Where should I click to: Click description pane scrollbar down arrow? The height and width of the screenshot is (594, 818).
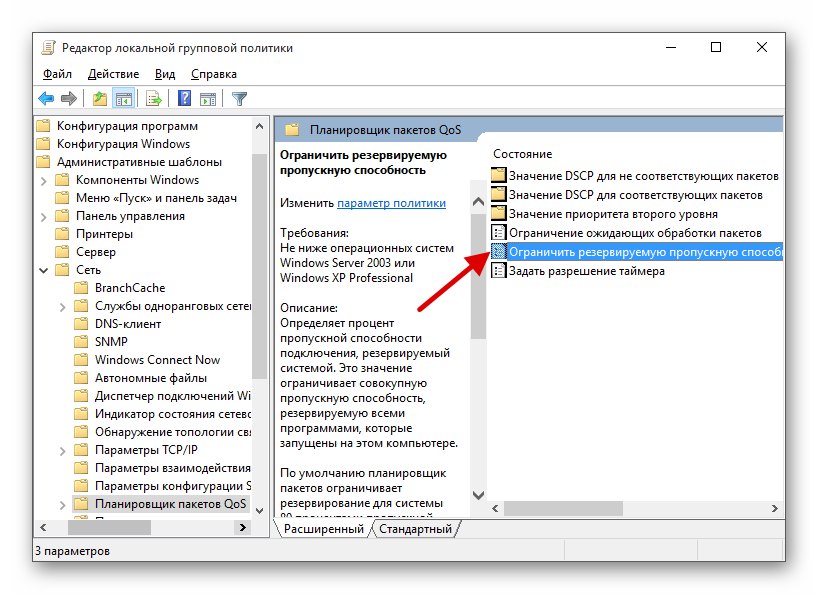click(x=478, y=495)
